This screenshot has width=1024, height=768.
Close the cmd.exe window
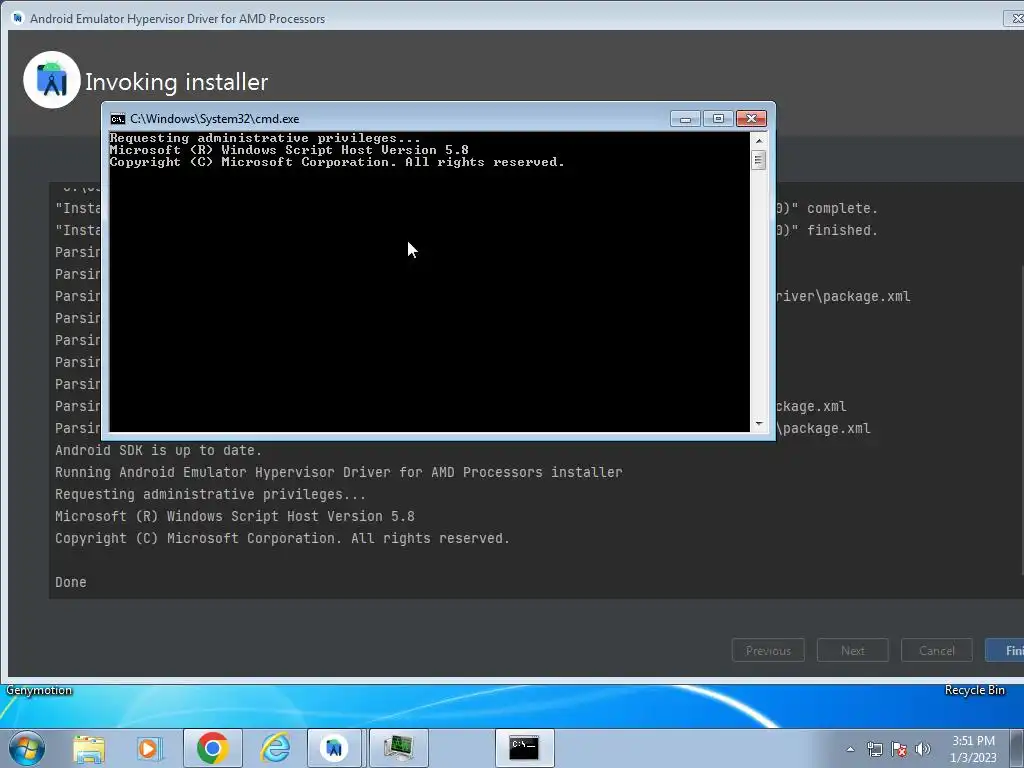(751, 119)
